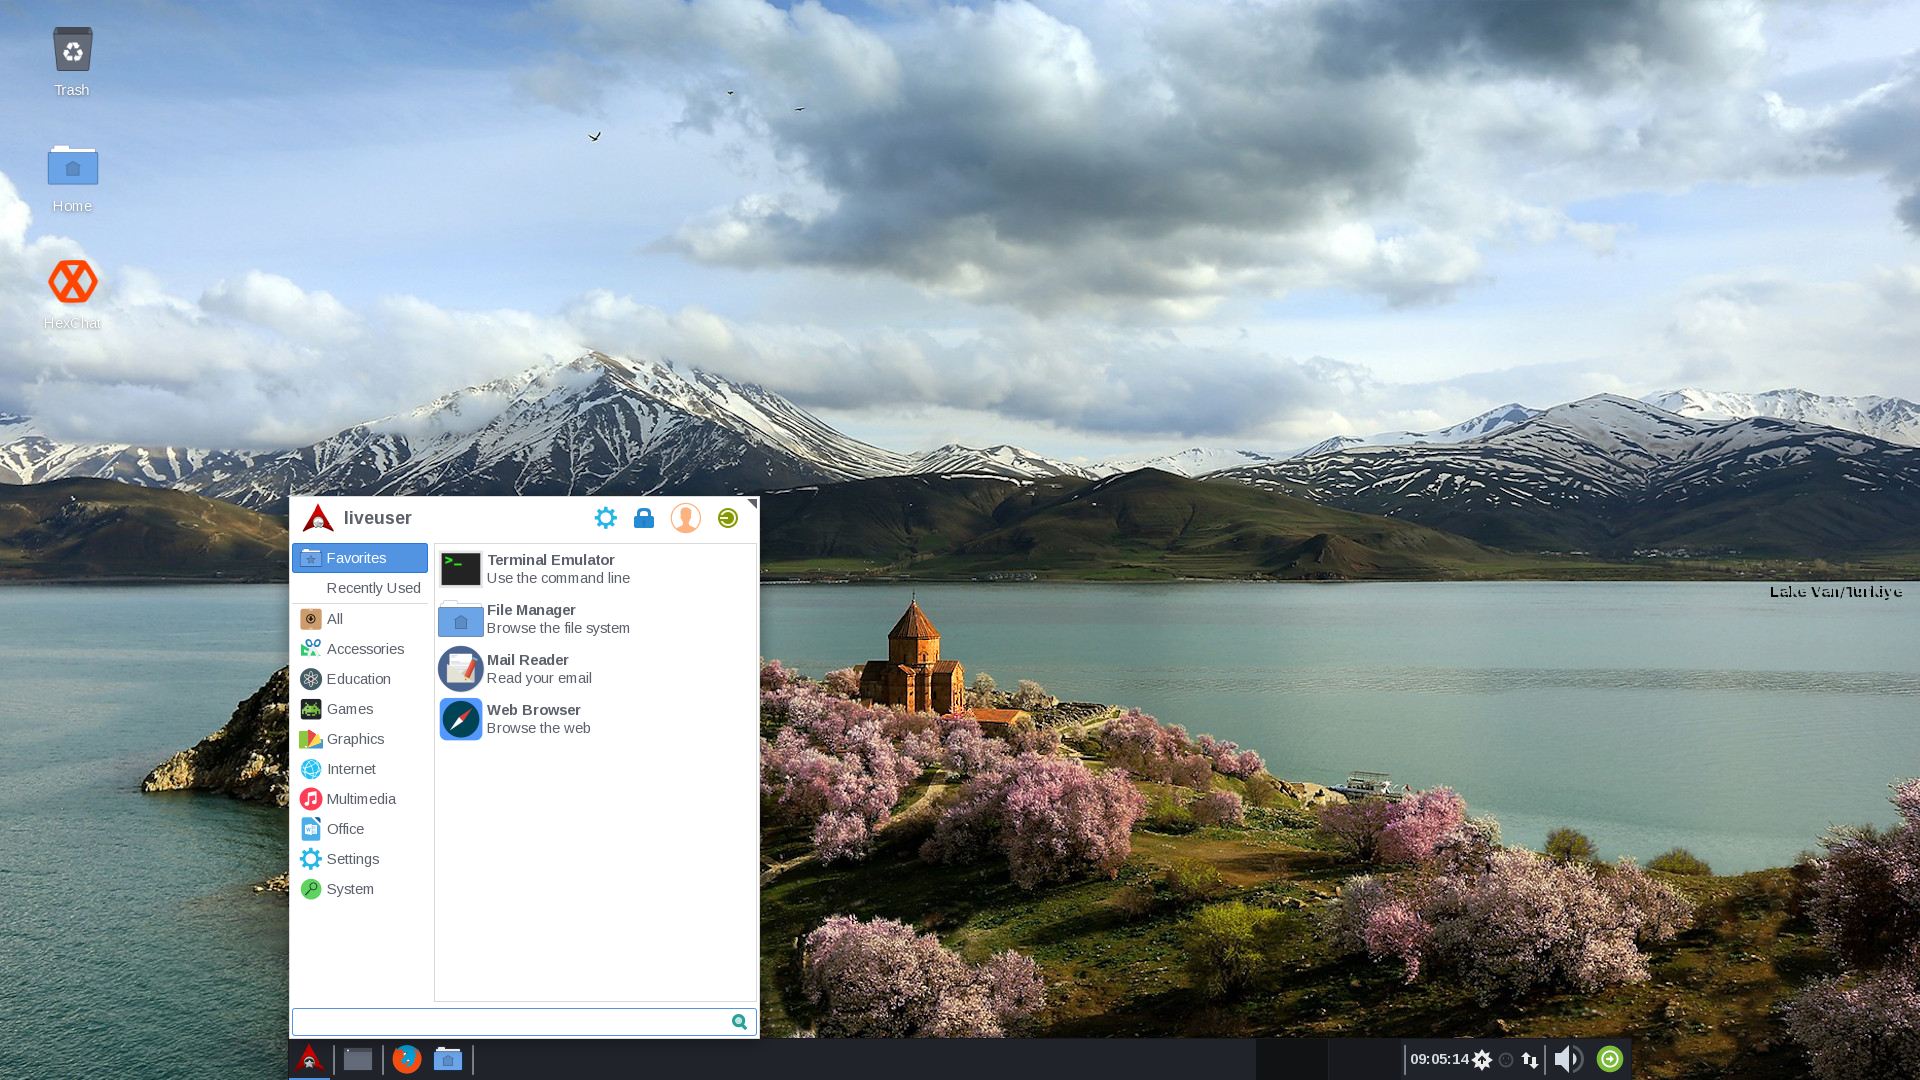The image size is (1920, 1080).
Task: Focus the menu search field
Action: point(524,1022)
